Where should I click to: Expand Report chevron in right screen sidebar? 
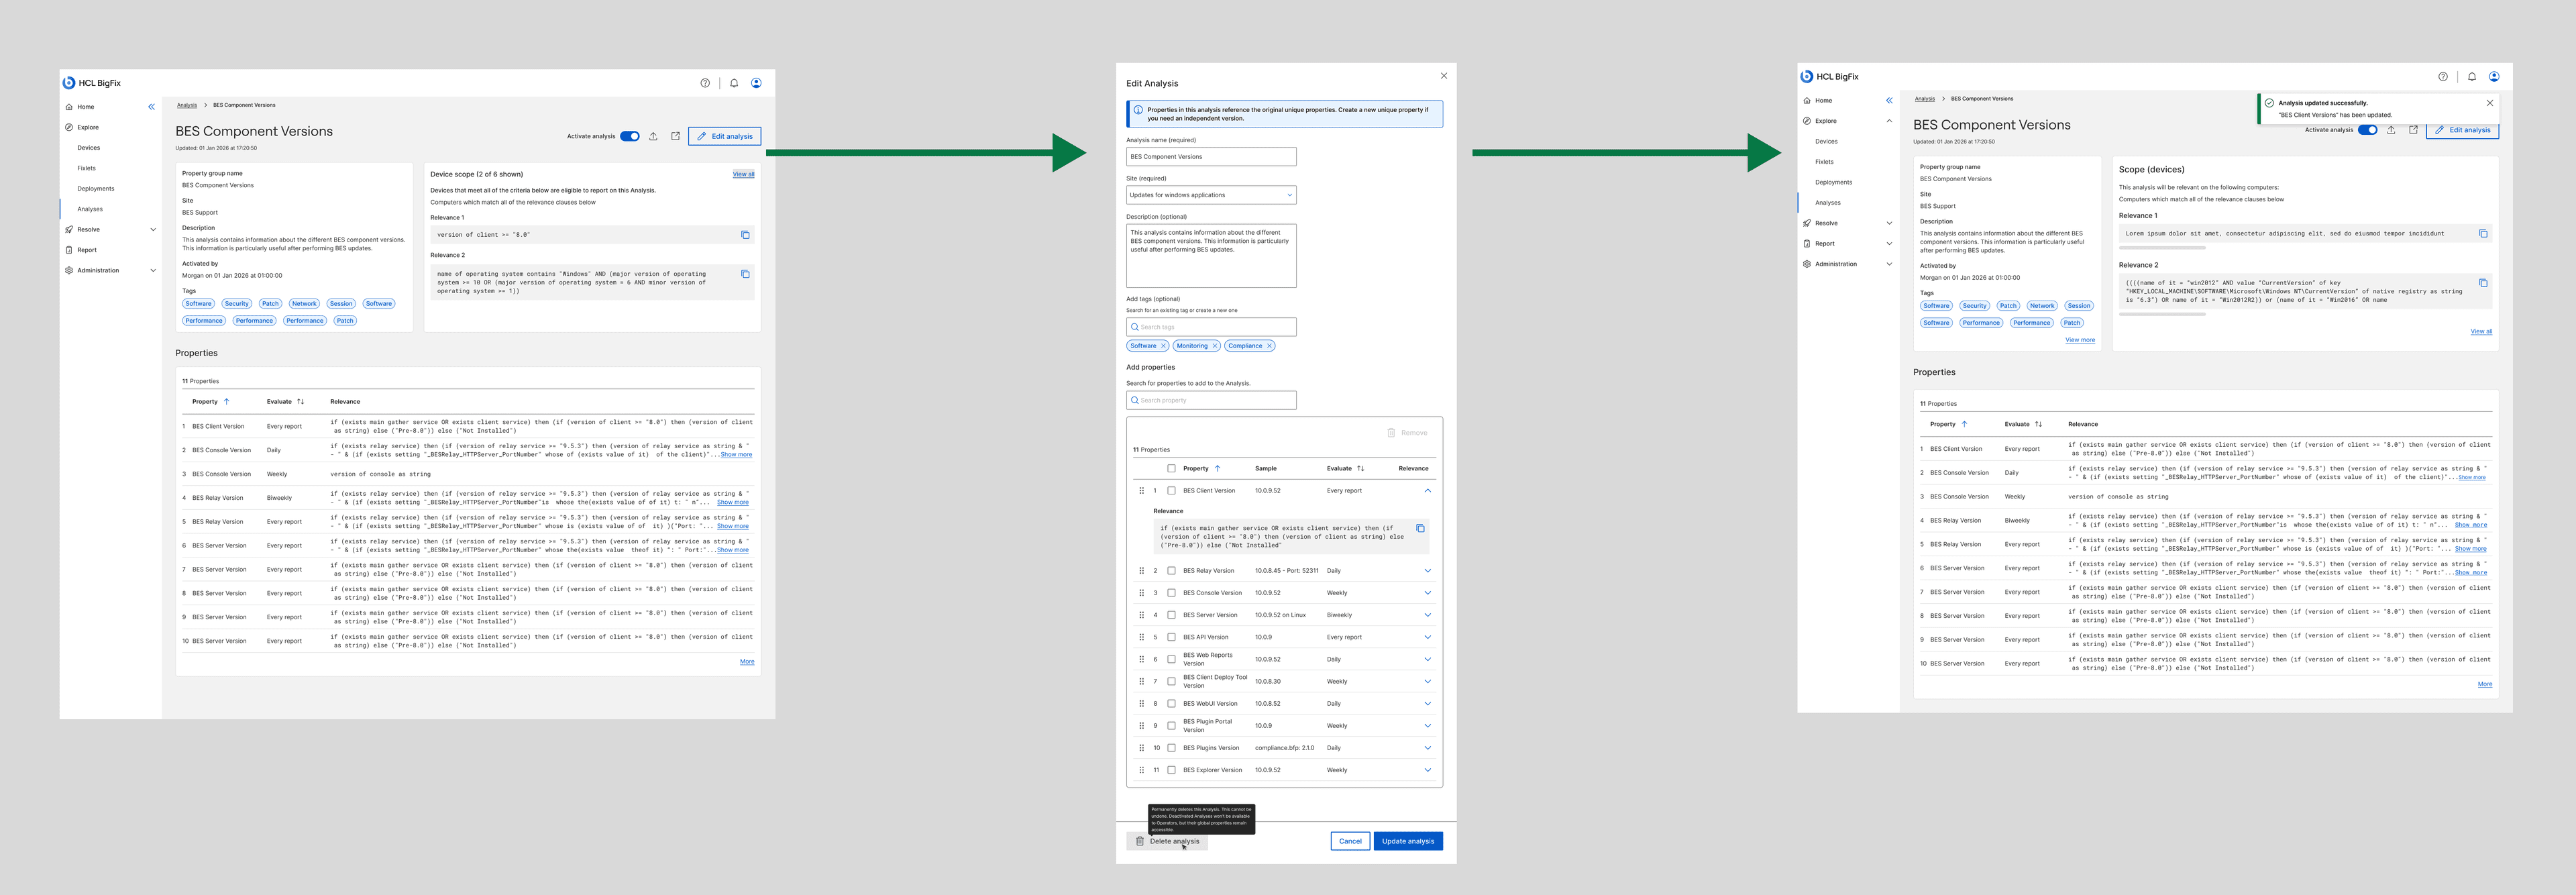point(1889,244)
